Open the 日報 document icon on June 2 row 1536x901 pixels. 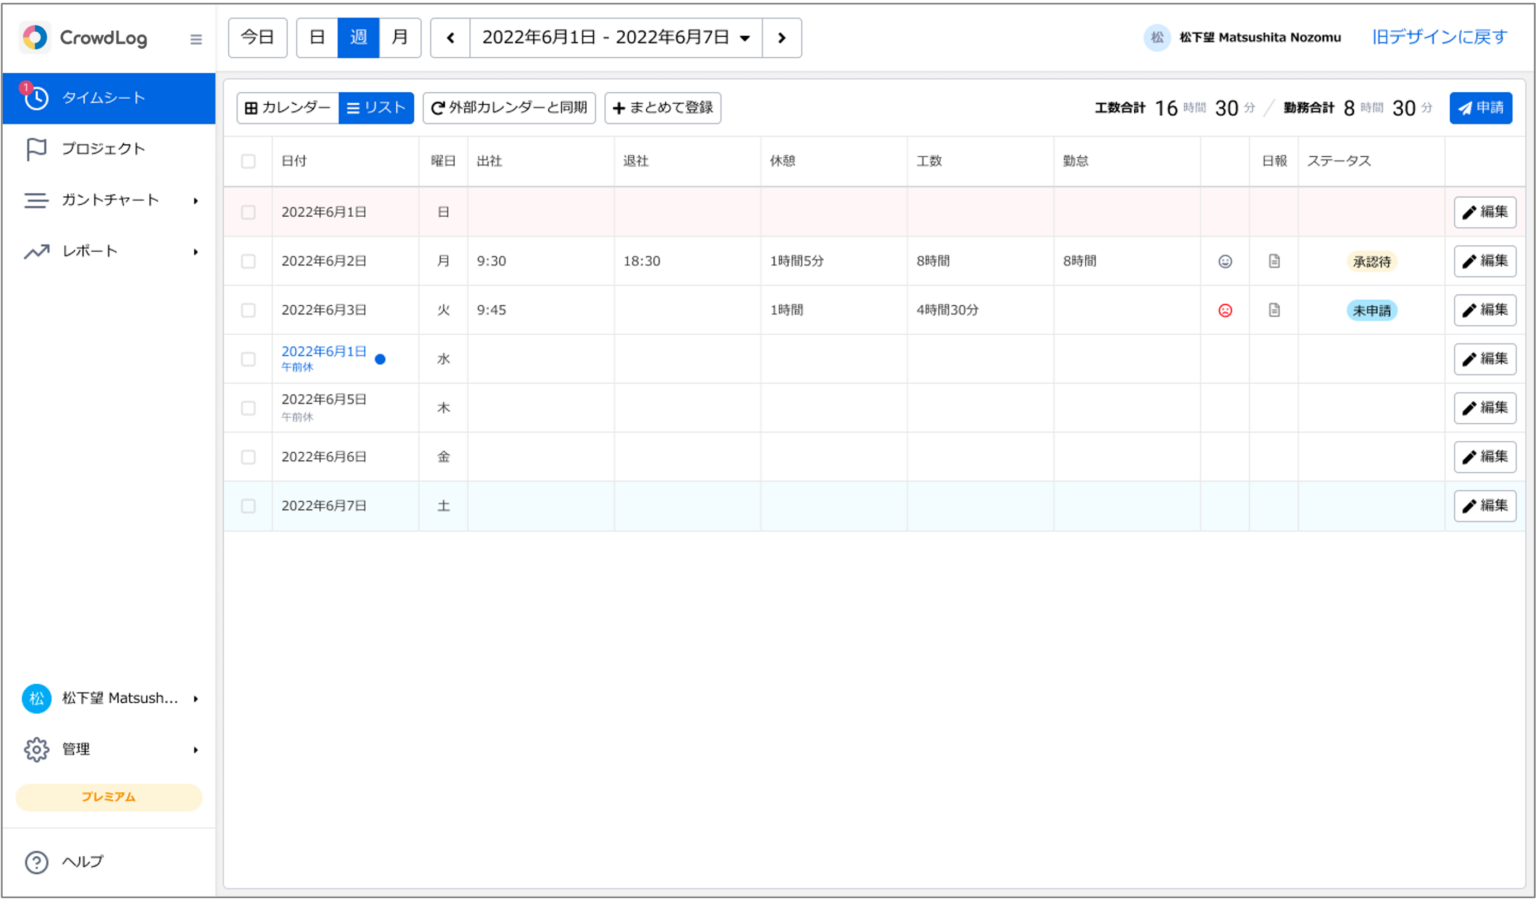[x=1273, y=261]
